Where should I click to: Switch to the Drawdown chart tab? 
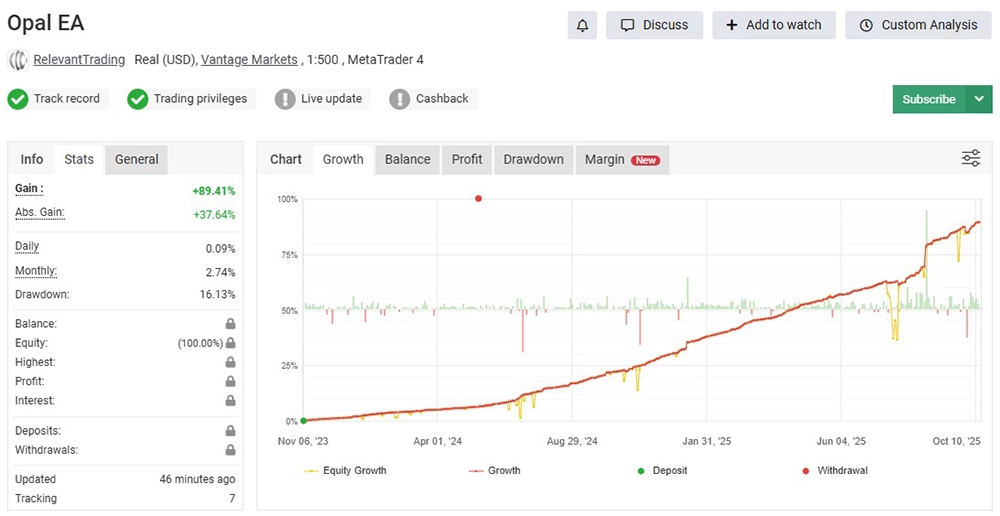click(x=533, y=159)
